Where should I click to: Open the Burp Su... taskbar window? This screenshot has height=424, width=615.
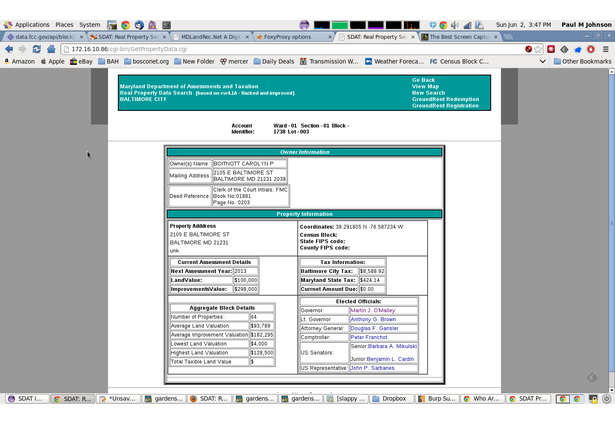click(437, 399)
